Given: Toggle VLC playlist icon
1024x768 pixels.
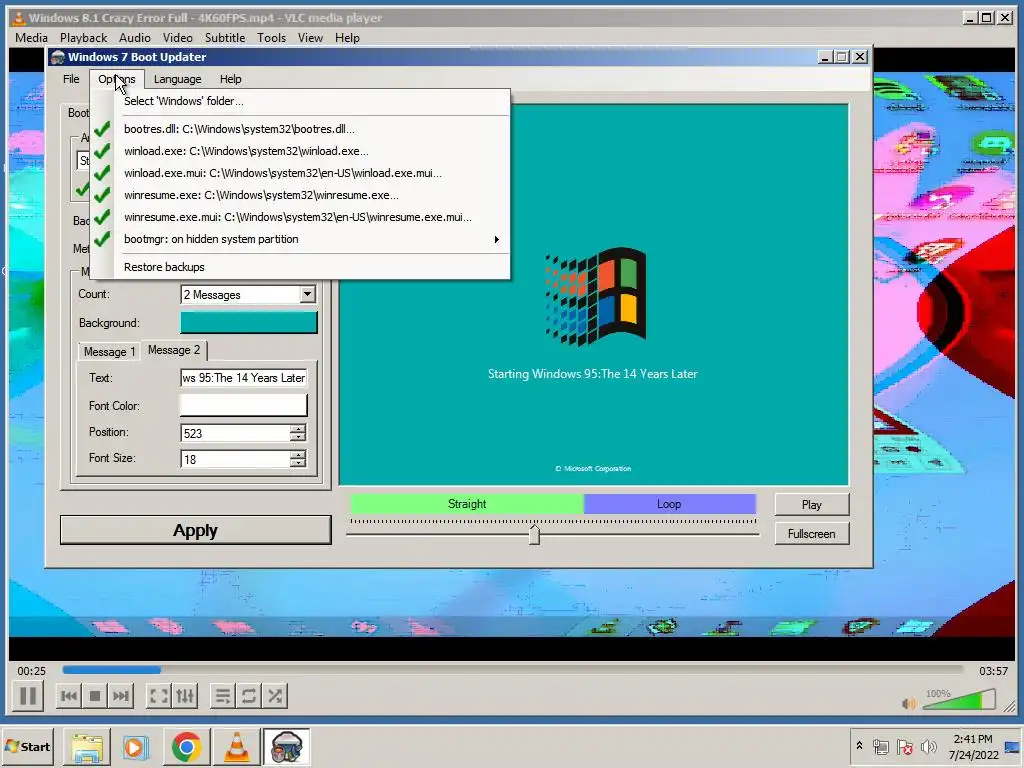Looking at the screenshot, I should coord(223,696).
